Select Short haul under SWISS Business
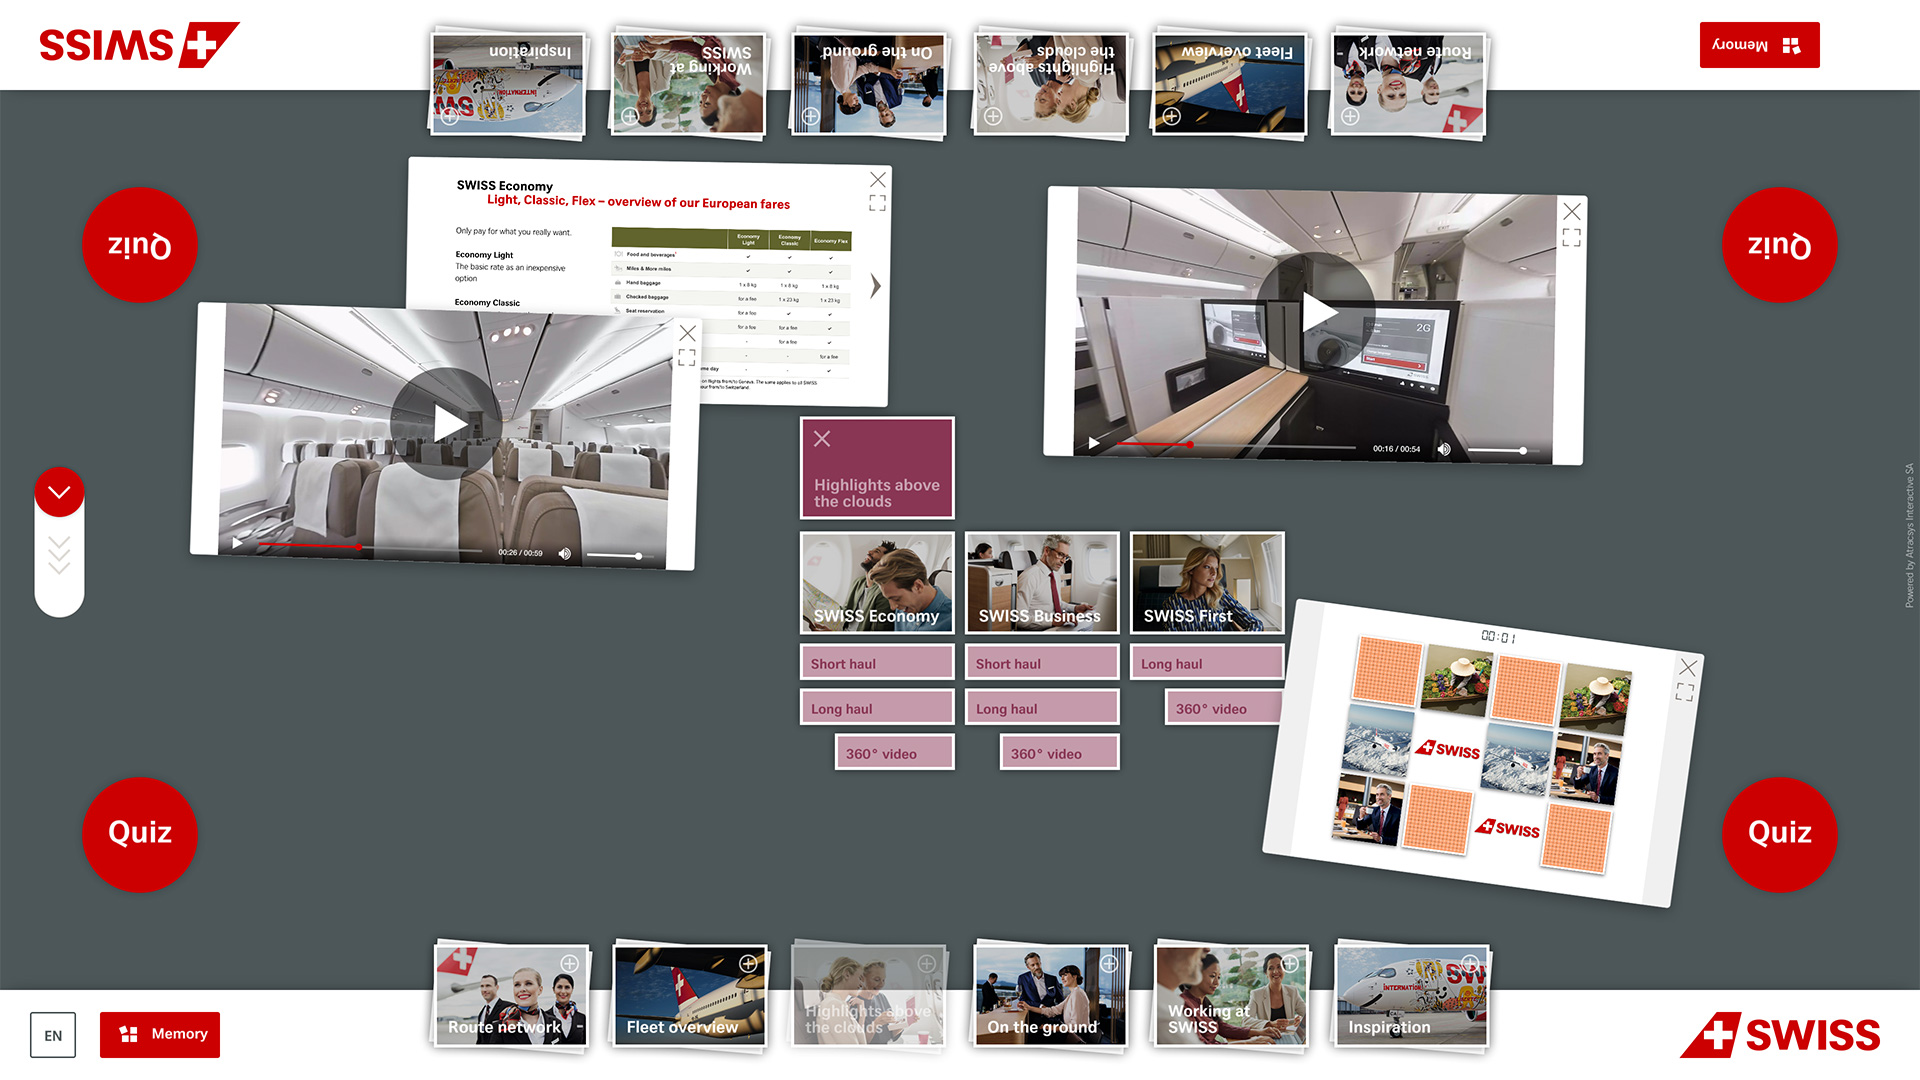The image size is (1920, 1080). (x=1042, y=663)
